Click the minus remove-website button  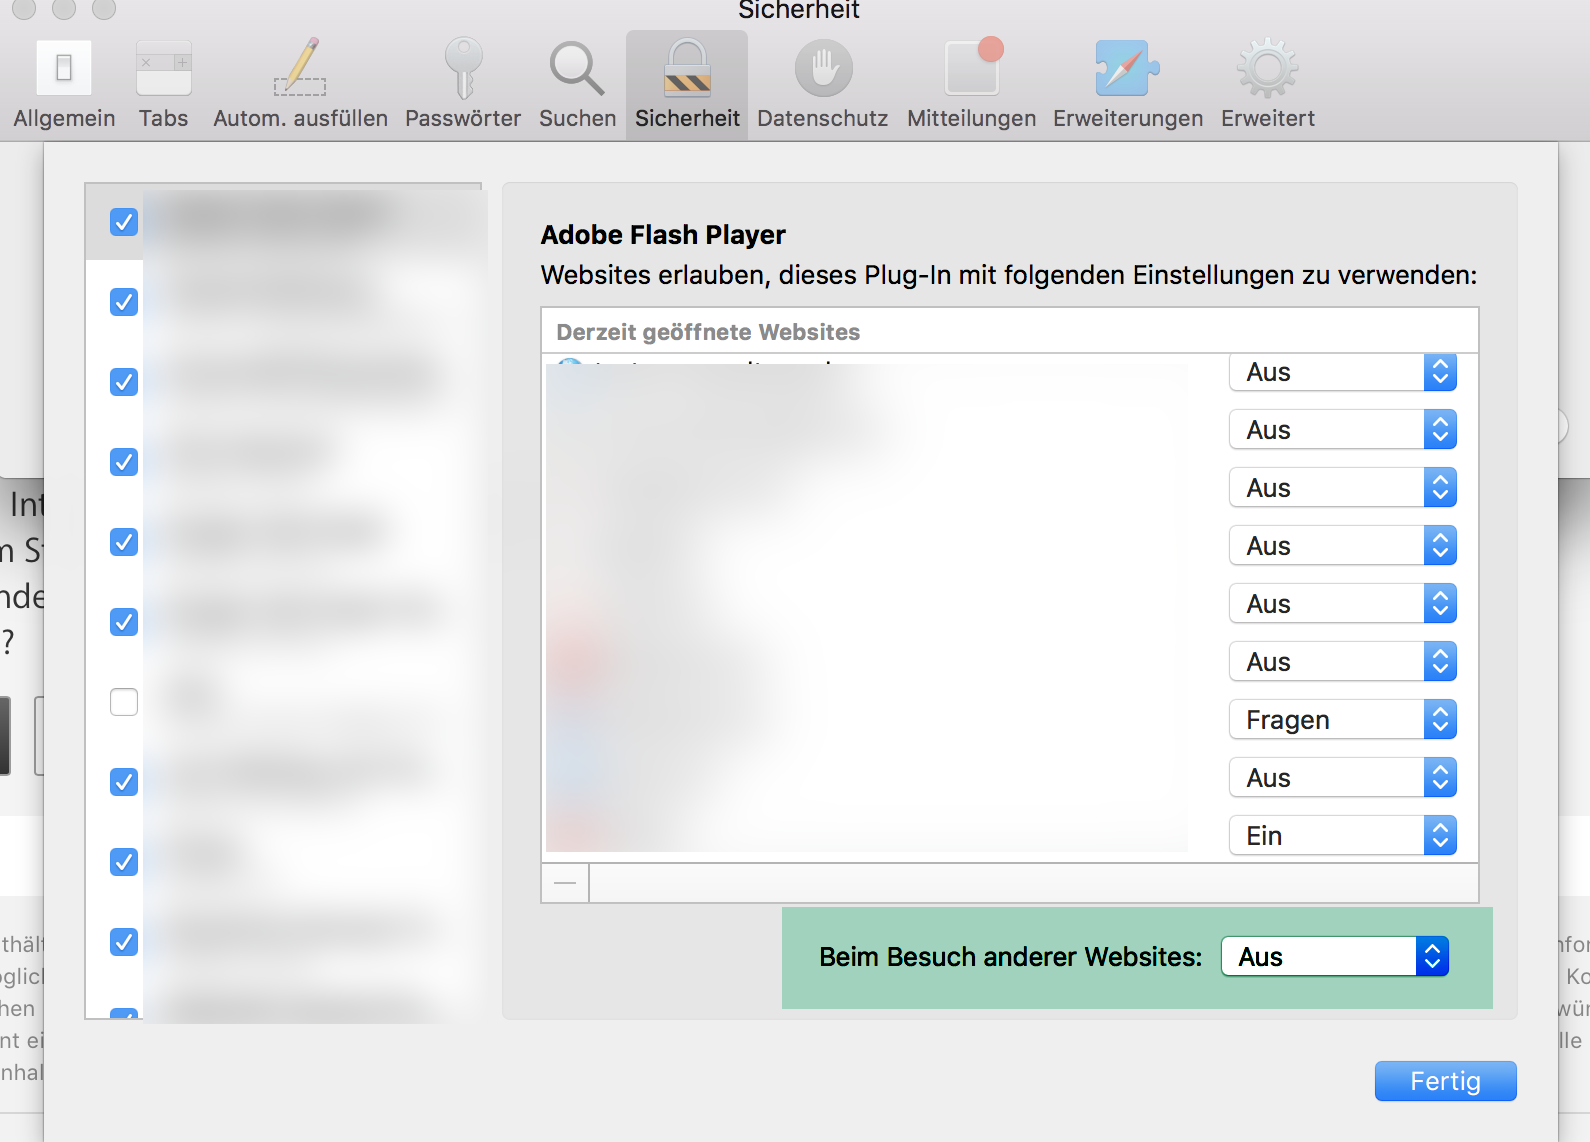click(x=565, y=883)
